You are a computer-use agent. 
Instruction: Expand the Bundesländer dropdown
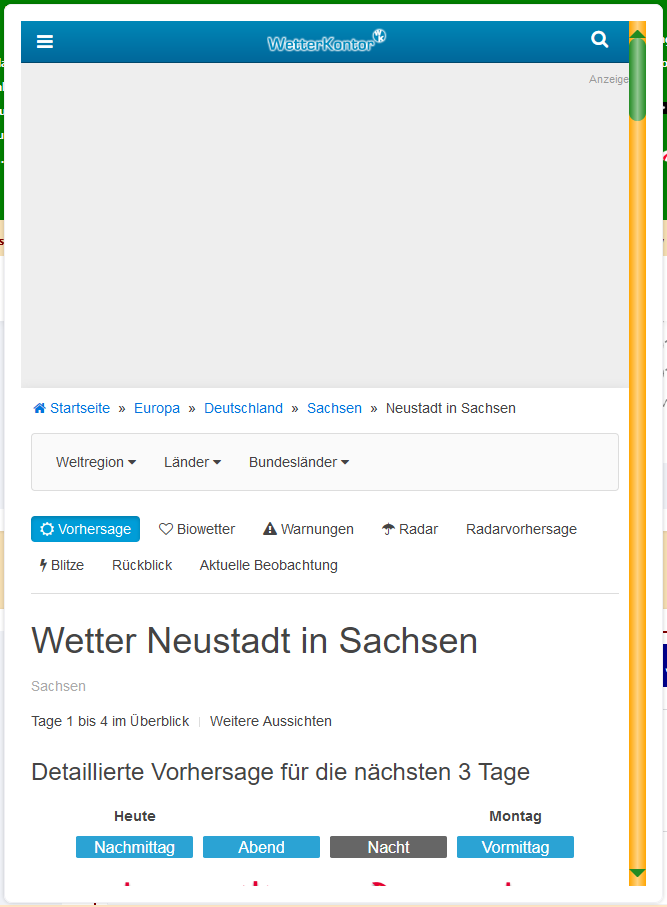[299, 462]
